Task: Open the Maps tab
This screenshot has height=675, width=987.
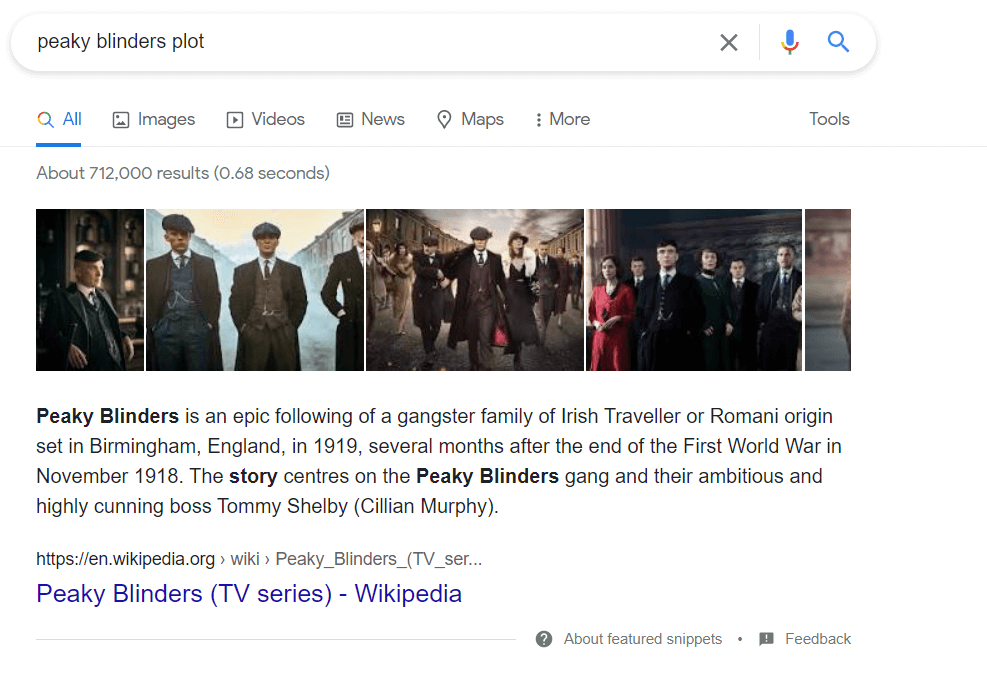Action: pyautogui.click(x=470, y=119)
